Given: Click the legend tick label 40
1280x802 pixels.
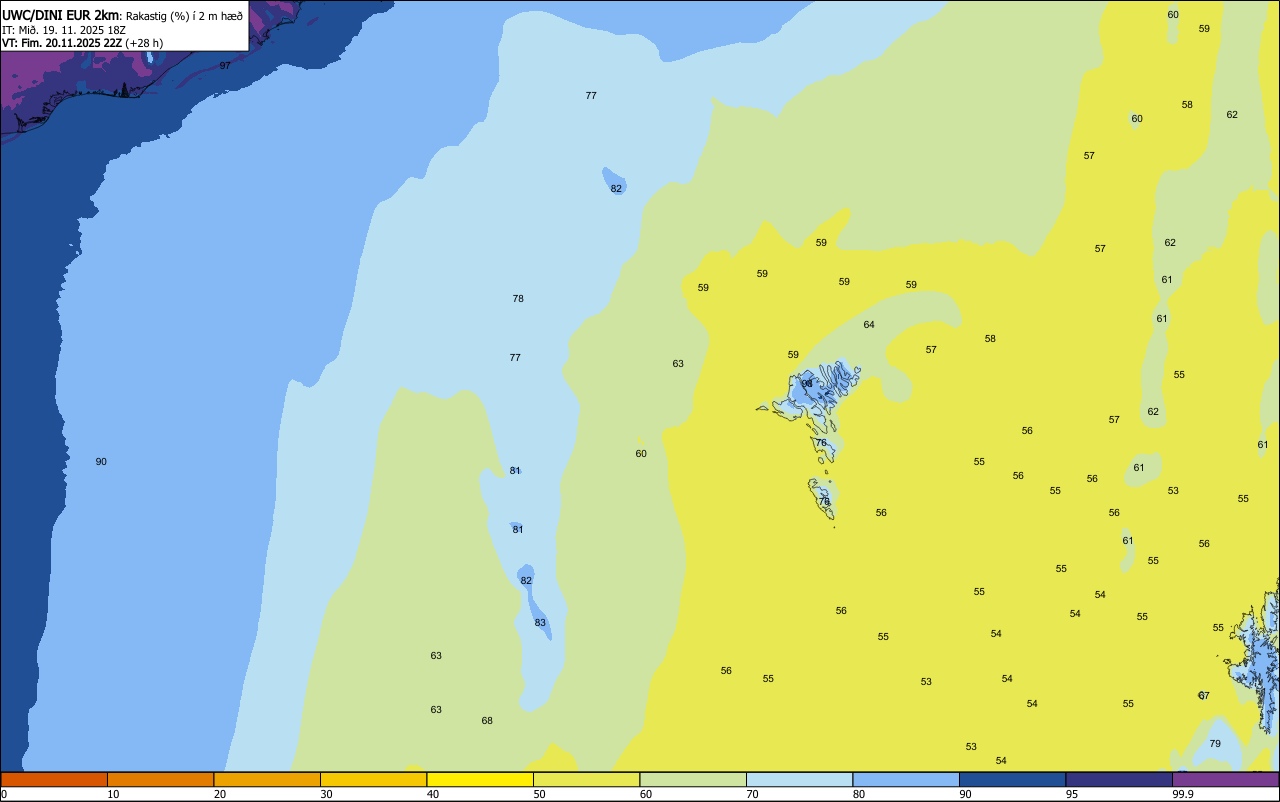Looking at the screenshot, I should tap(433, 794).
